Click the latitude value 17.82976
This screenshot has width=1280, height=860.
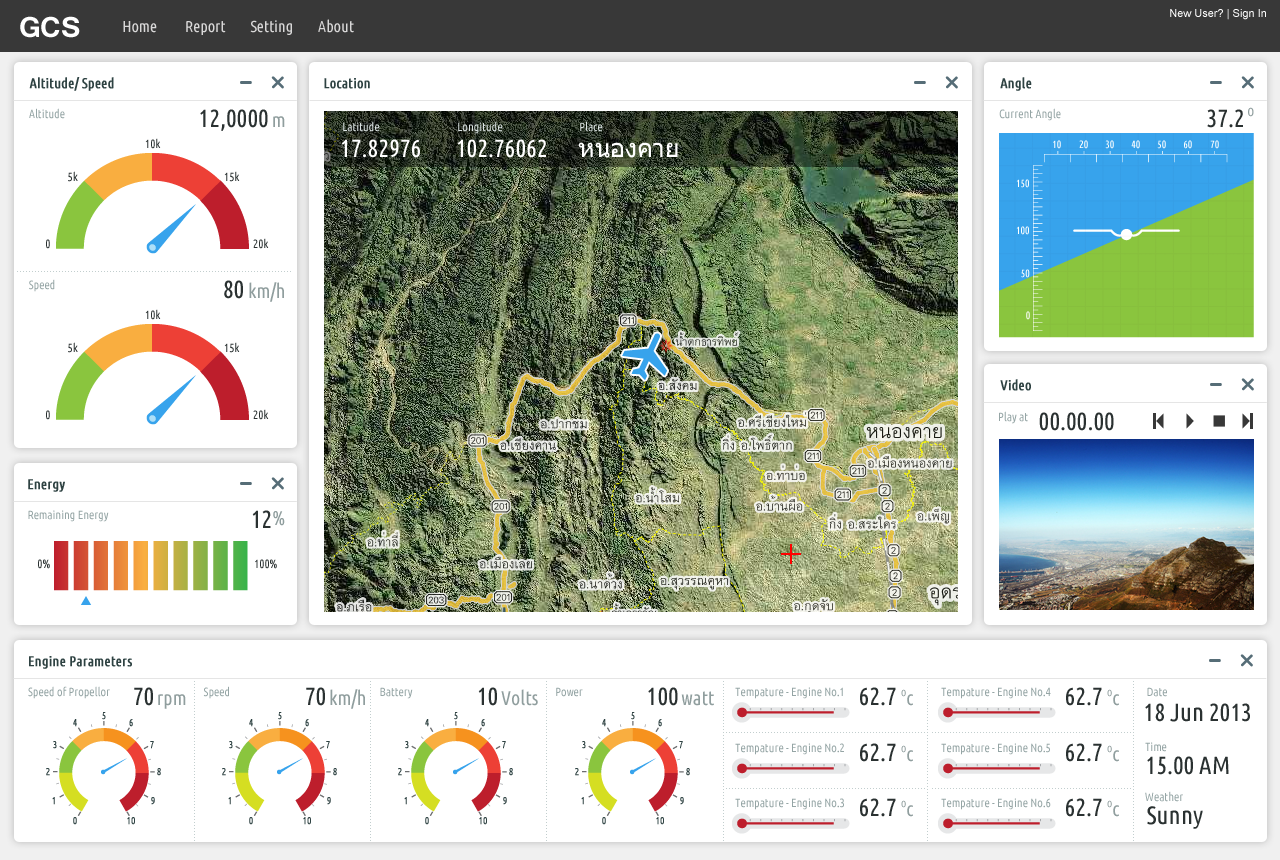tap(381, 149)
